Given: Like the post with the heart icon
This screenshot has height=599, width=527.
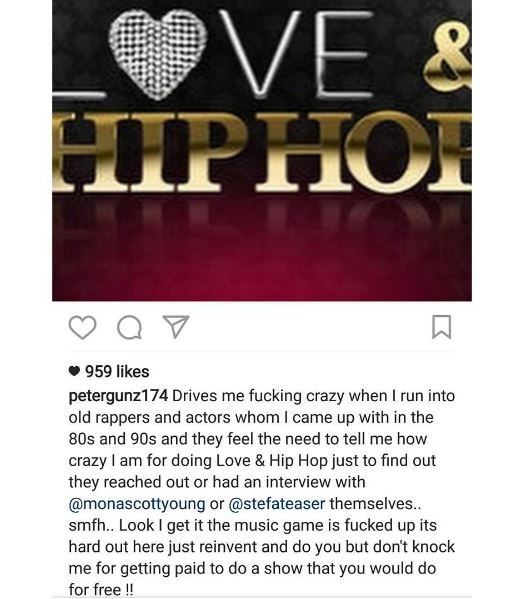Looking at the screenshot, I should (82, 327).
